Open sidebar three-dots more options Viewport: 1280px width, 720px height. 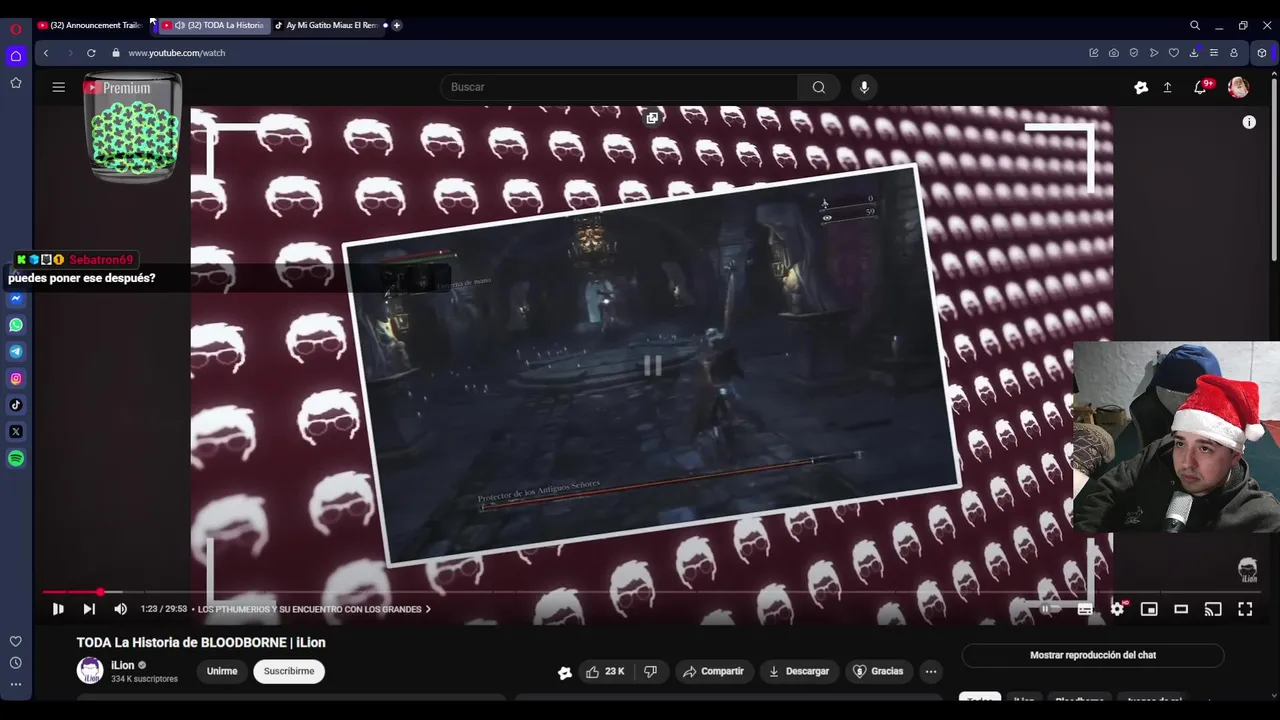coord(16,685)
